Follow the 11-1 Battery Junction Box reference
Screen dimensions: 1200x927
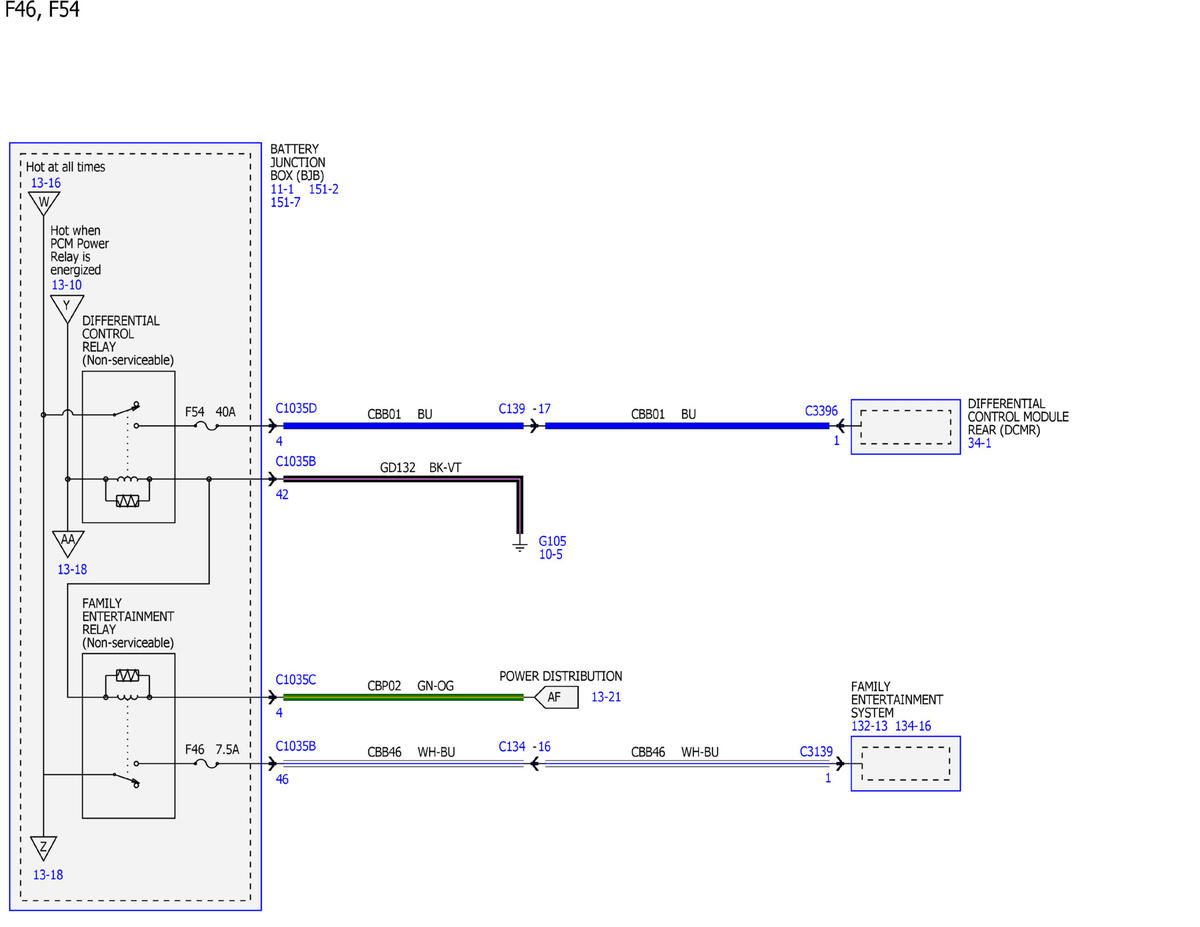[282, 189]
